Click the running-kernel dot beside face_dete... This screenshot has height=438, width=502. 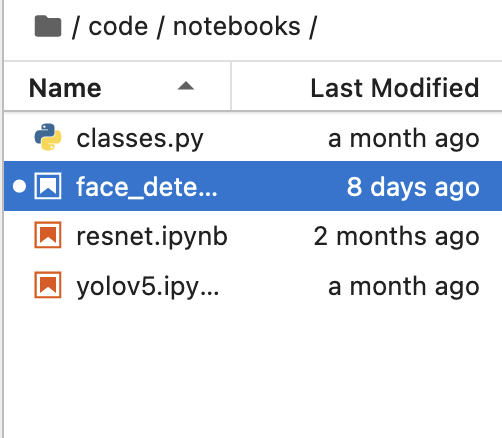point(19,186)
